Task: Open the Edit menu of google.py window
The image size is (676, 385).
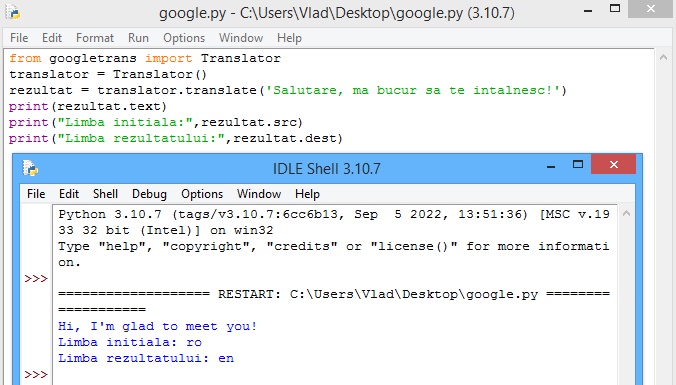Action: [x=52, y=38]
